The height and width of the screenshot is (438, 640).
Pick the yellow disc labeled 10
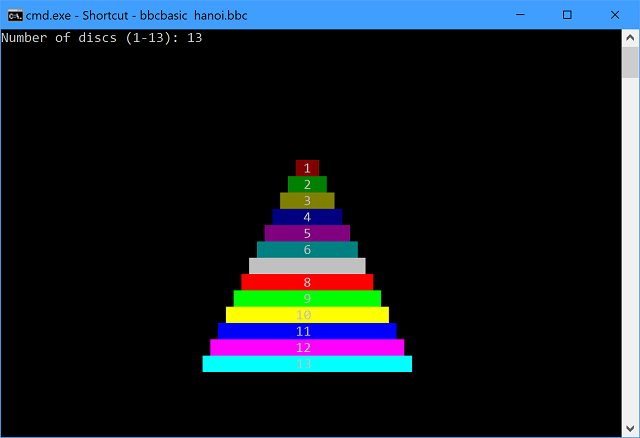(307, 315)
